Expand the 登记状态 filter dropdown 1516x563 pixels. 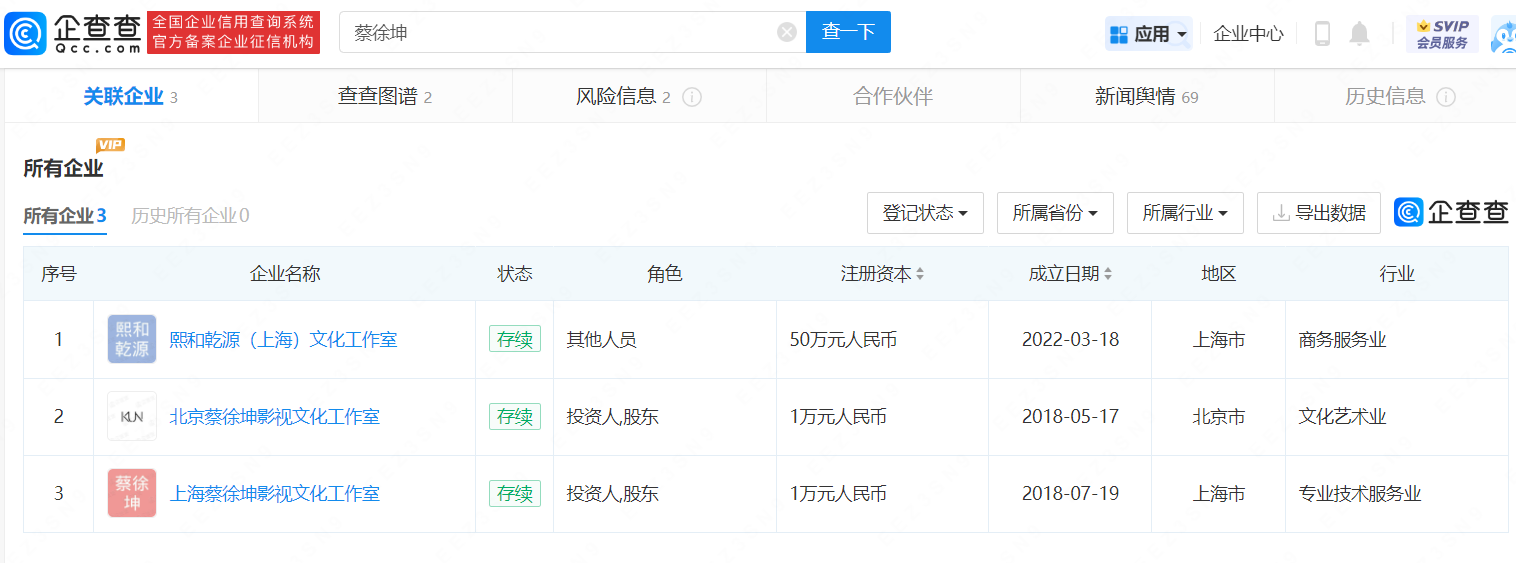(x=925, y=213)
